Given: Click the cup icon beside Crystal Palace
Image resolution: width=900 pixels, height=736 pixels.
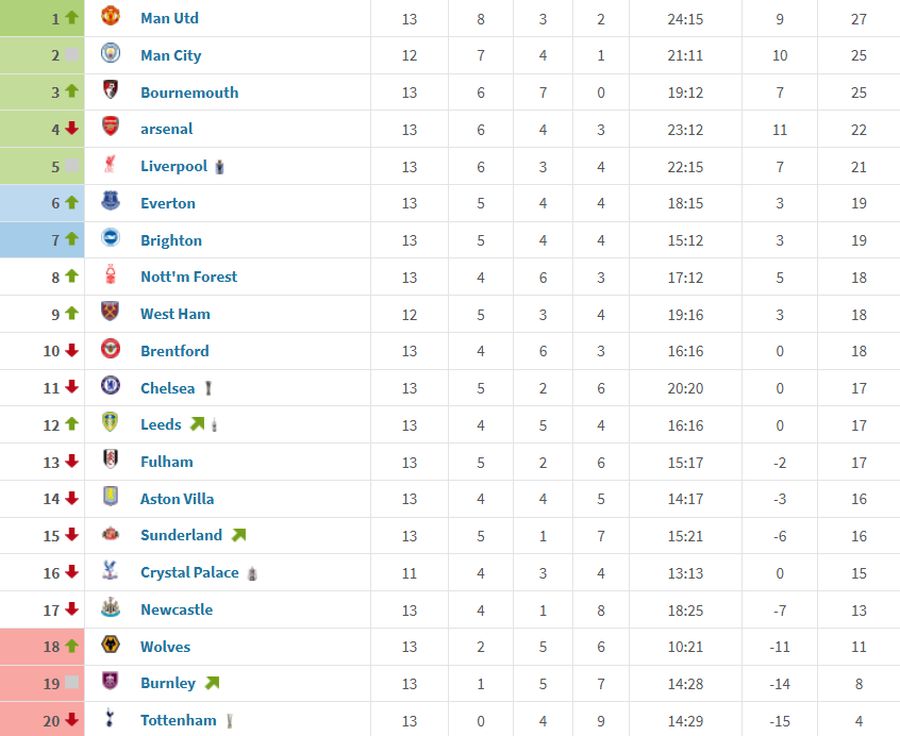Looking at the screenshot, I should pos(253,573).
